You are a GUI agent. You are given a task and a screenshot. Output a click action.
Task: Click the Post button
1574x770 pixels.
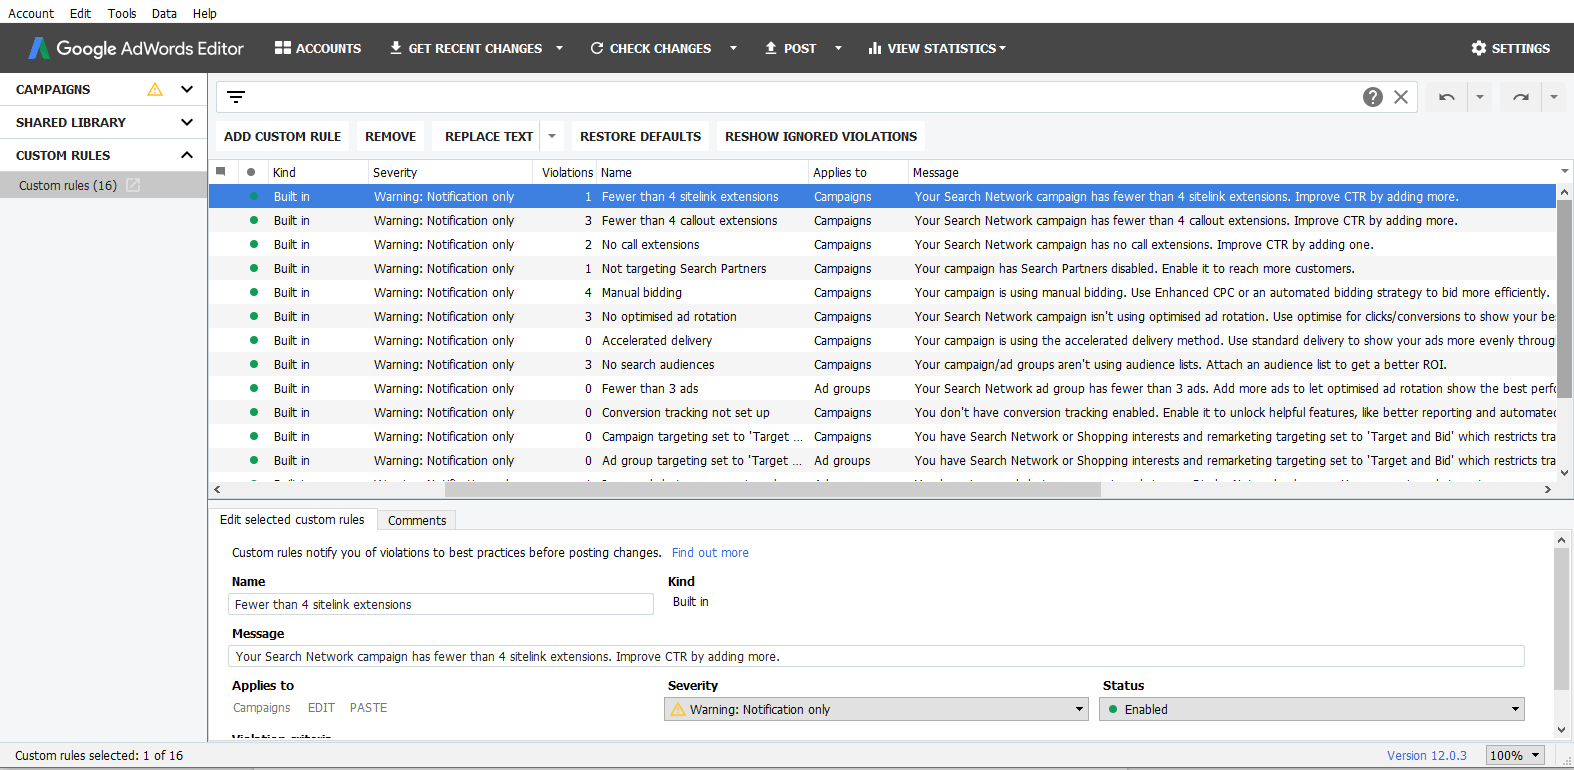point(790,48)
